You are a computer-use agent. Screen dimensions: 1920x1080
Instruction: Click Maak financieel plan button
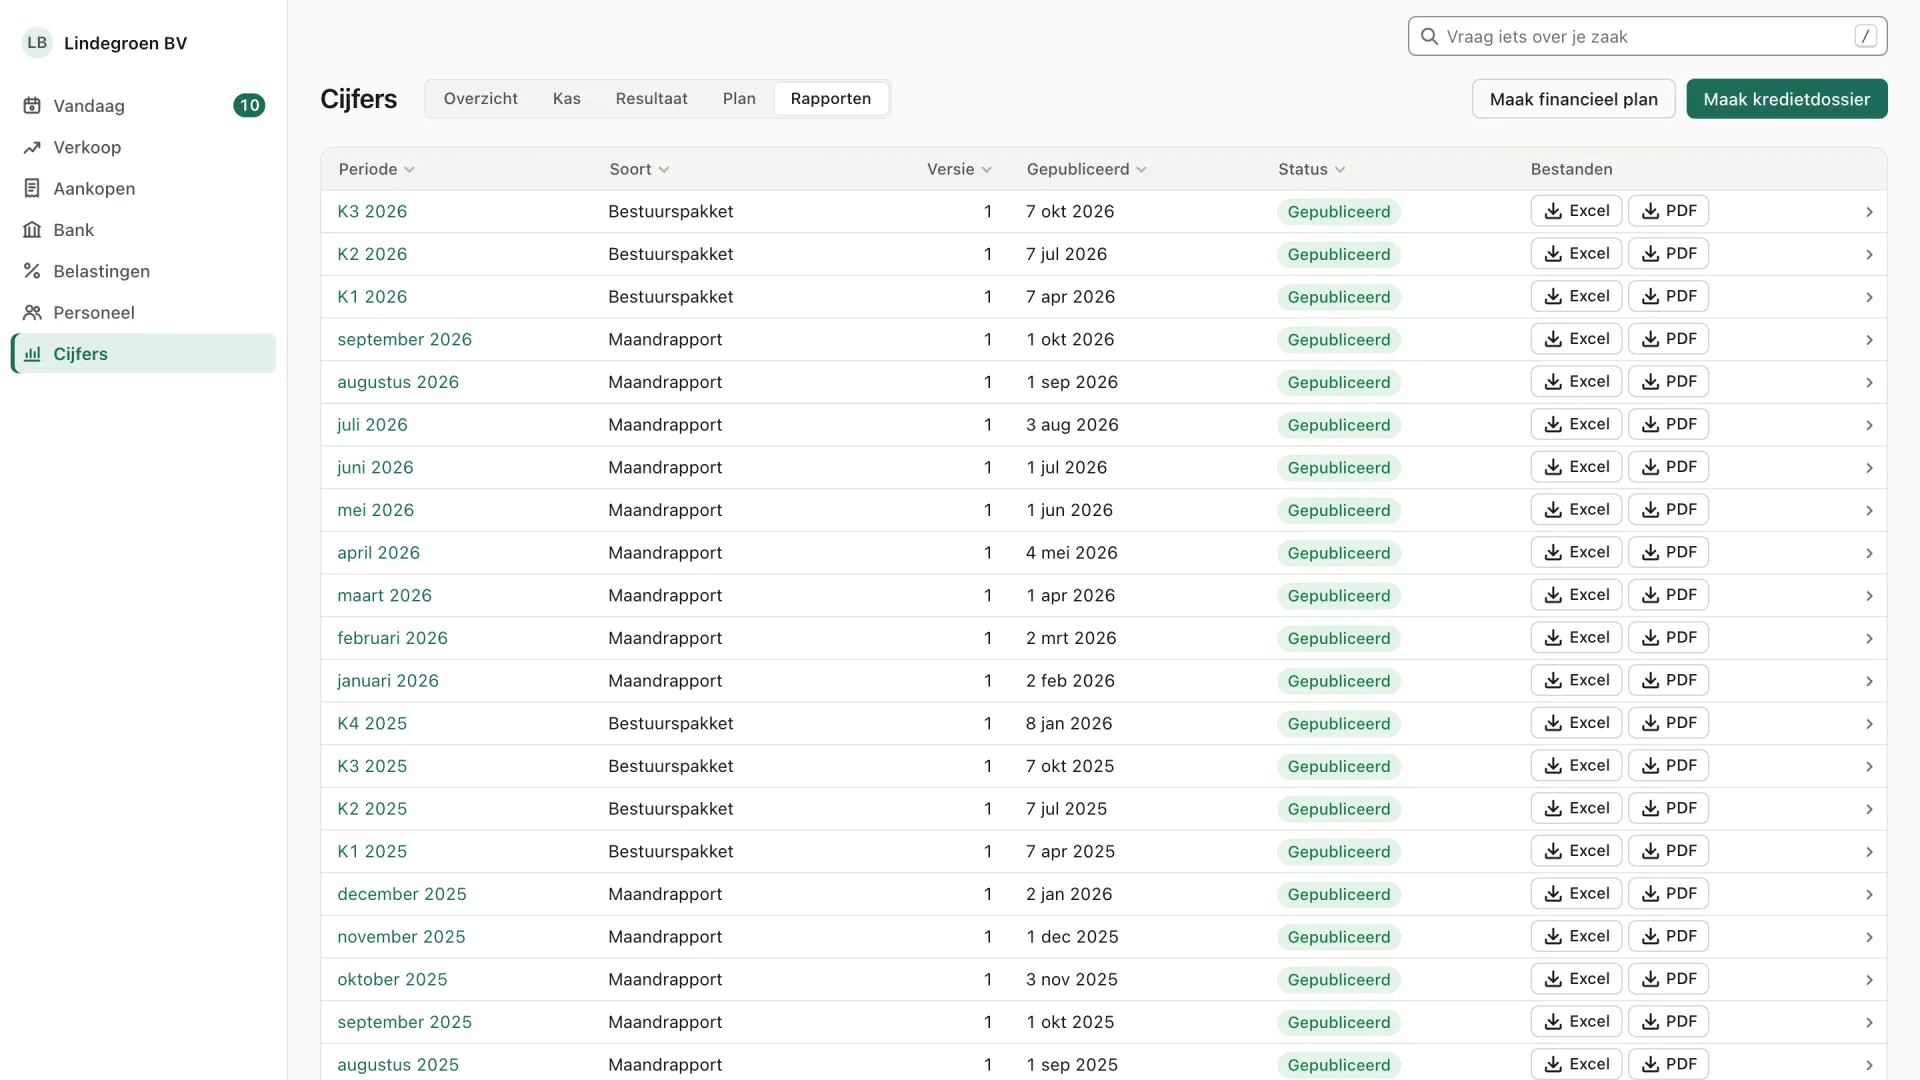tap(1574, 99)
